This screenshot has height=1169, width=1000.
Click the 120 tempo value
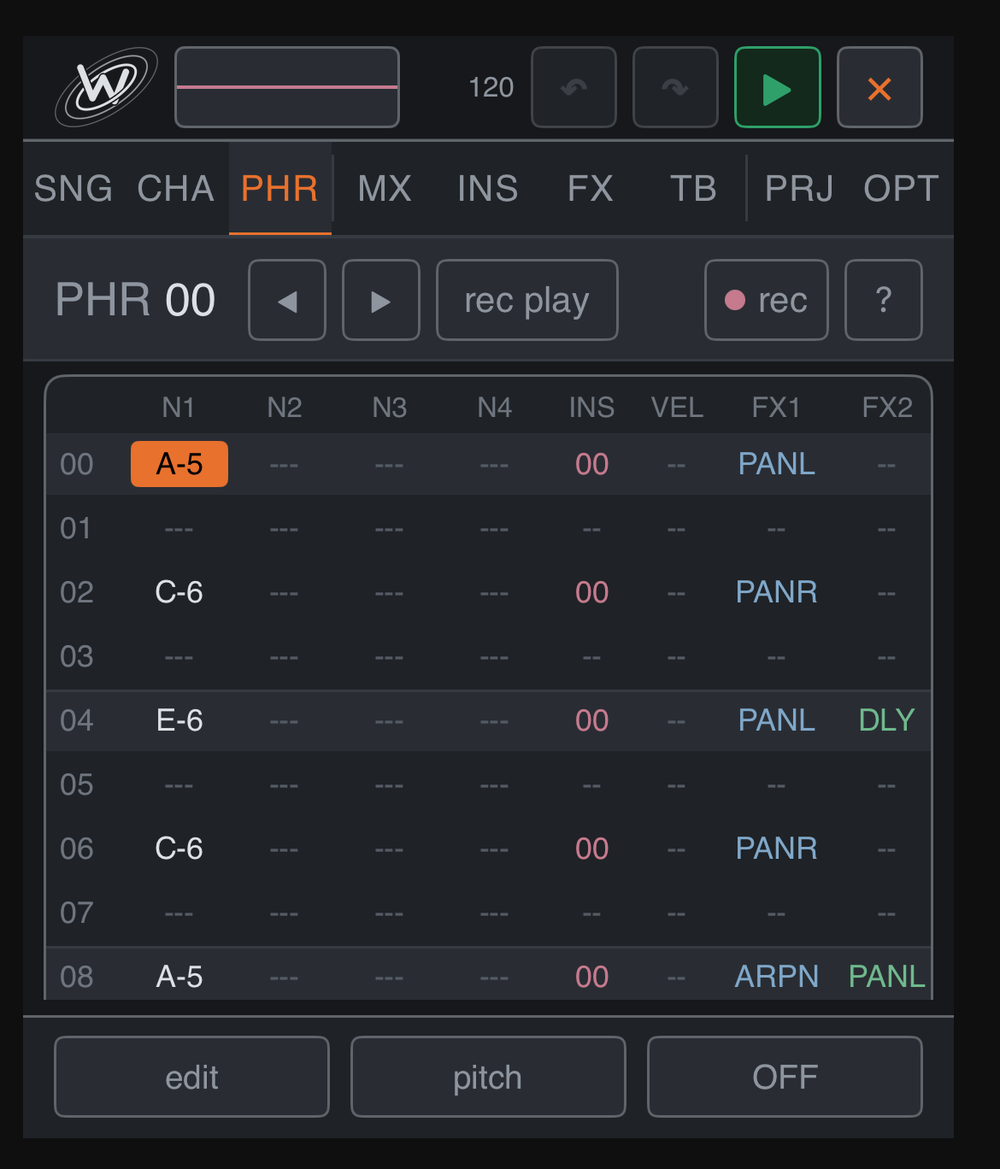point(491,87)
